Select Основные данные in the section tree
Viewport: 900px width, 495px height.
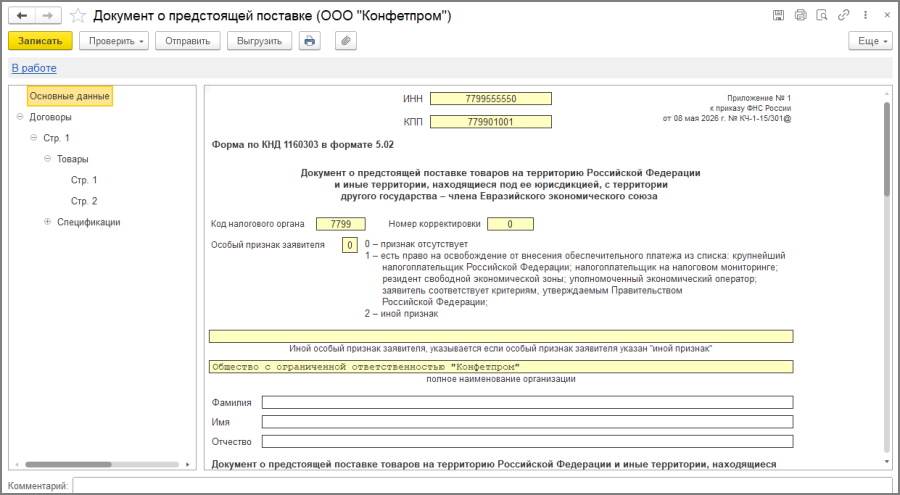pyautogui.click(x=69, y=96)
